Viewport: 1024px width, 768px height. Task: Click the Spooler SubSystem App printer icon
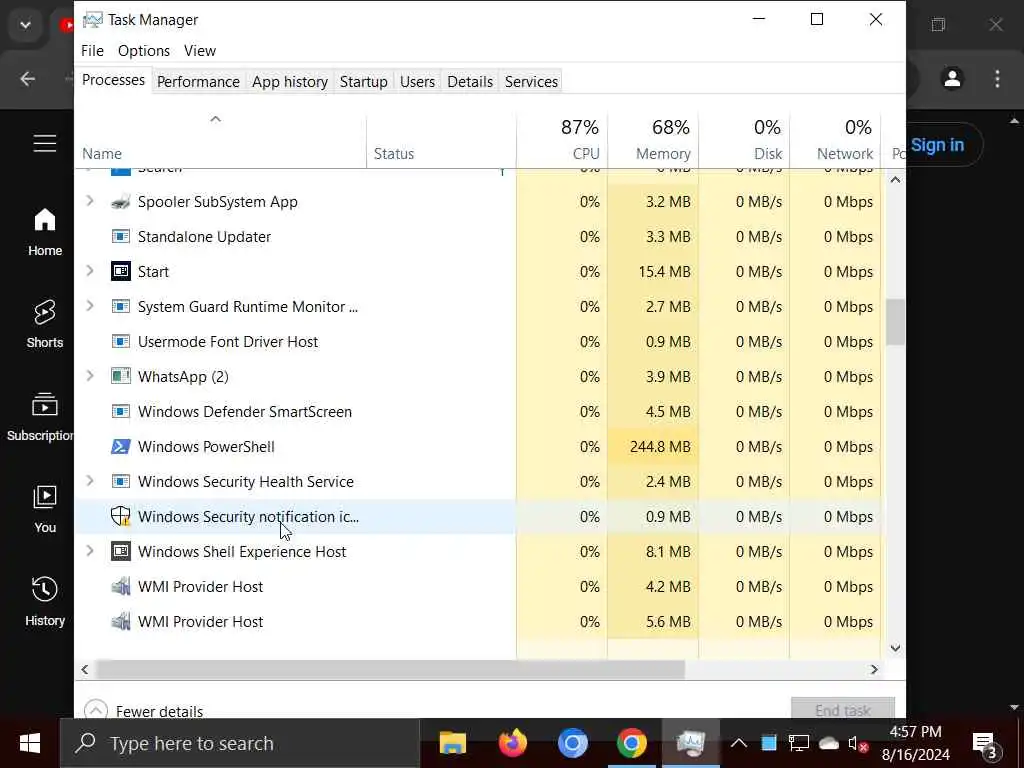tap(121, 202)
